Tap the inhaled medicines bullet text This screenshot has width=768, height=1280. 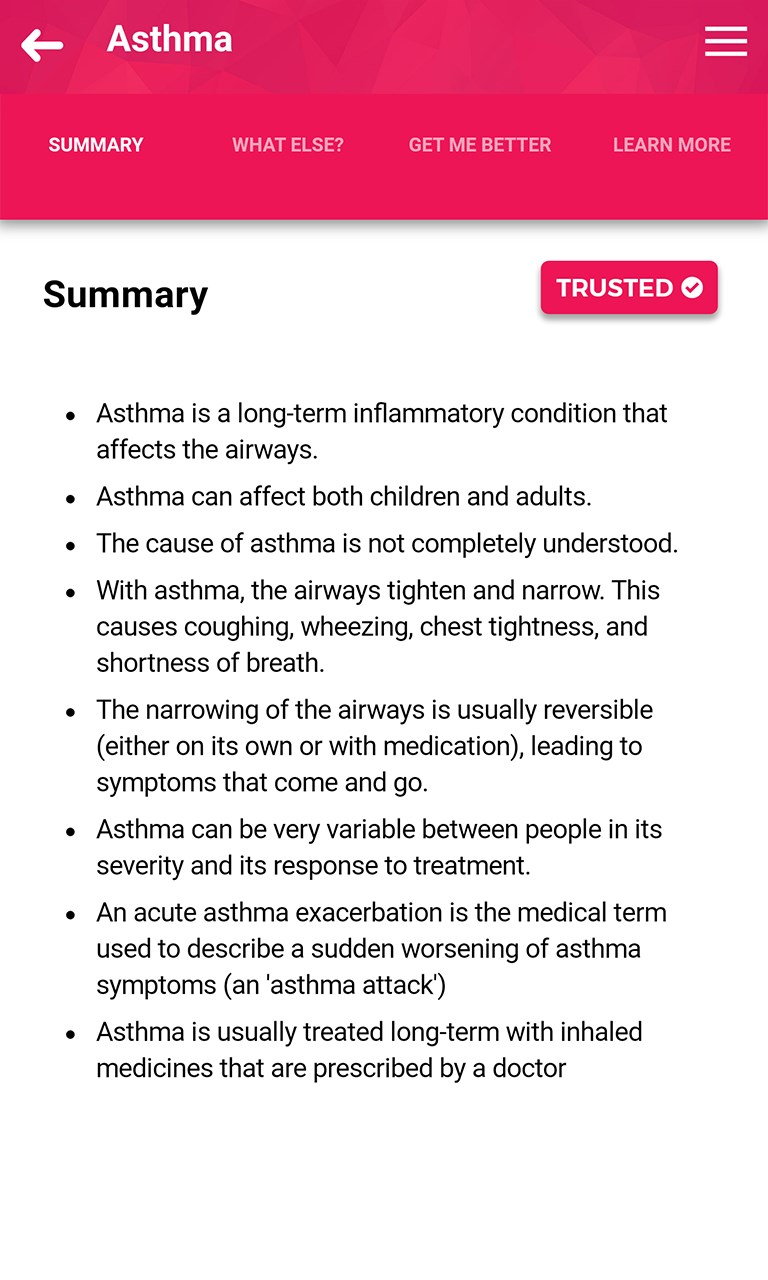coord(369,1049)
